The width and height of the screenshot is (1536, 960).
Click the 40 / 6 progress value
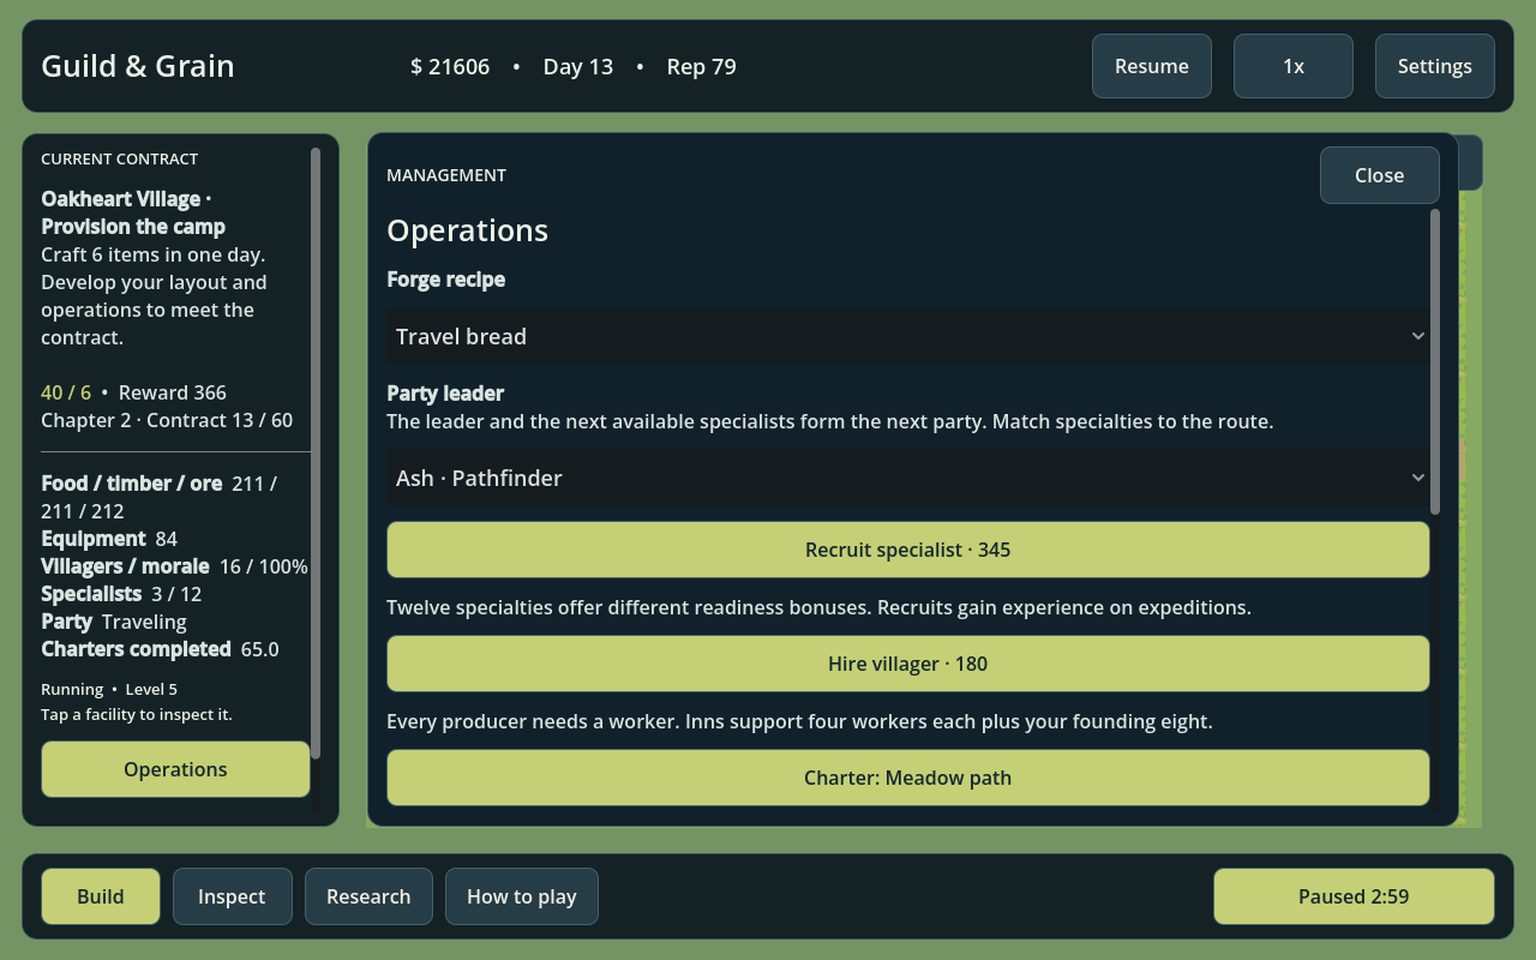click(x=66, y=392)
